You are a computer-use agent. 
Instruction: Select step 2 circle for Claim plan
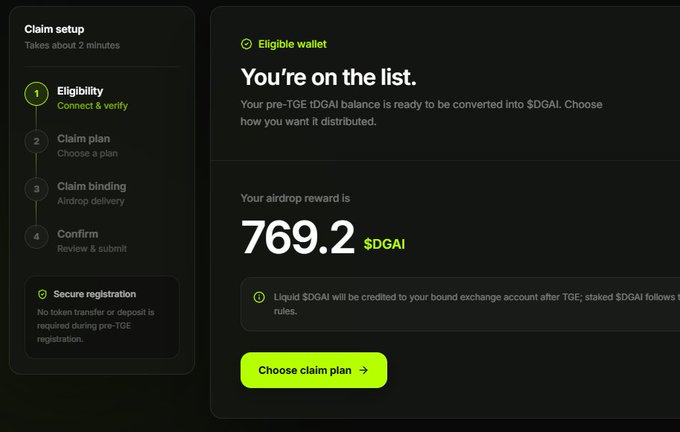36,141
